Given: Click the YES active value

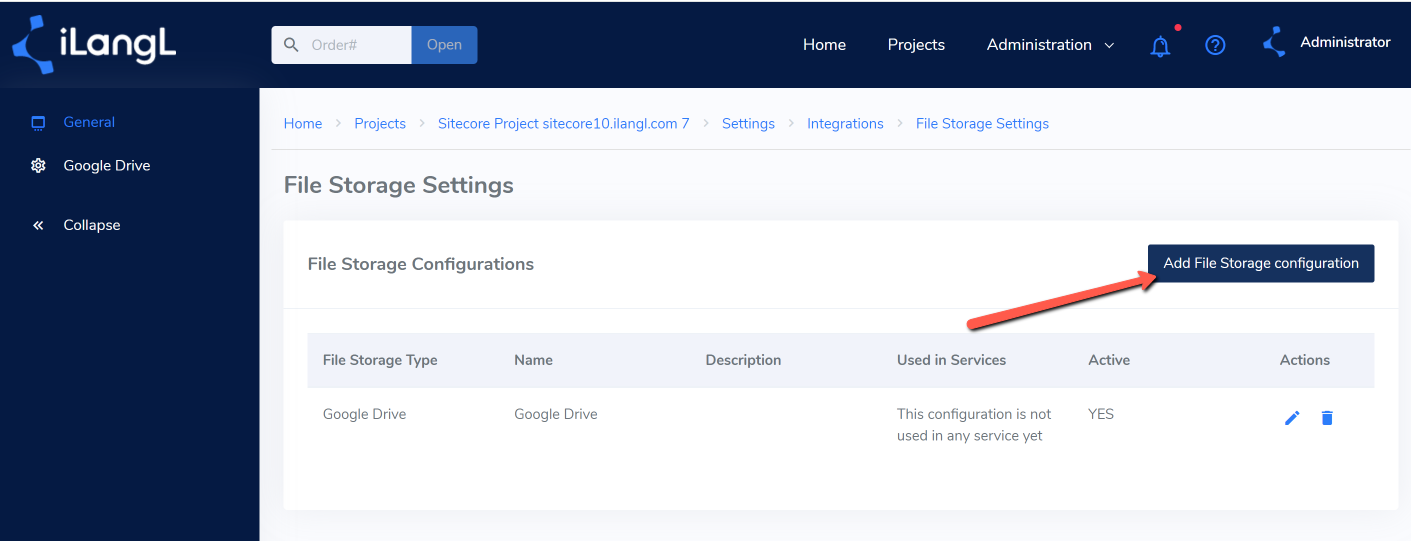Looking at the screenshot, I should 1101,414.
